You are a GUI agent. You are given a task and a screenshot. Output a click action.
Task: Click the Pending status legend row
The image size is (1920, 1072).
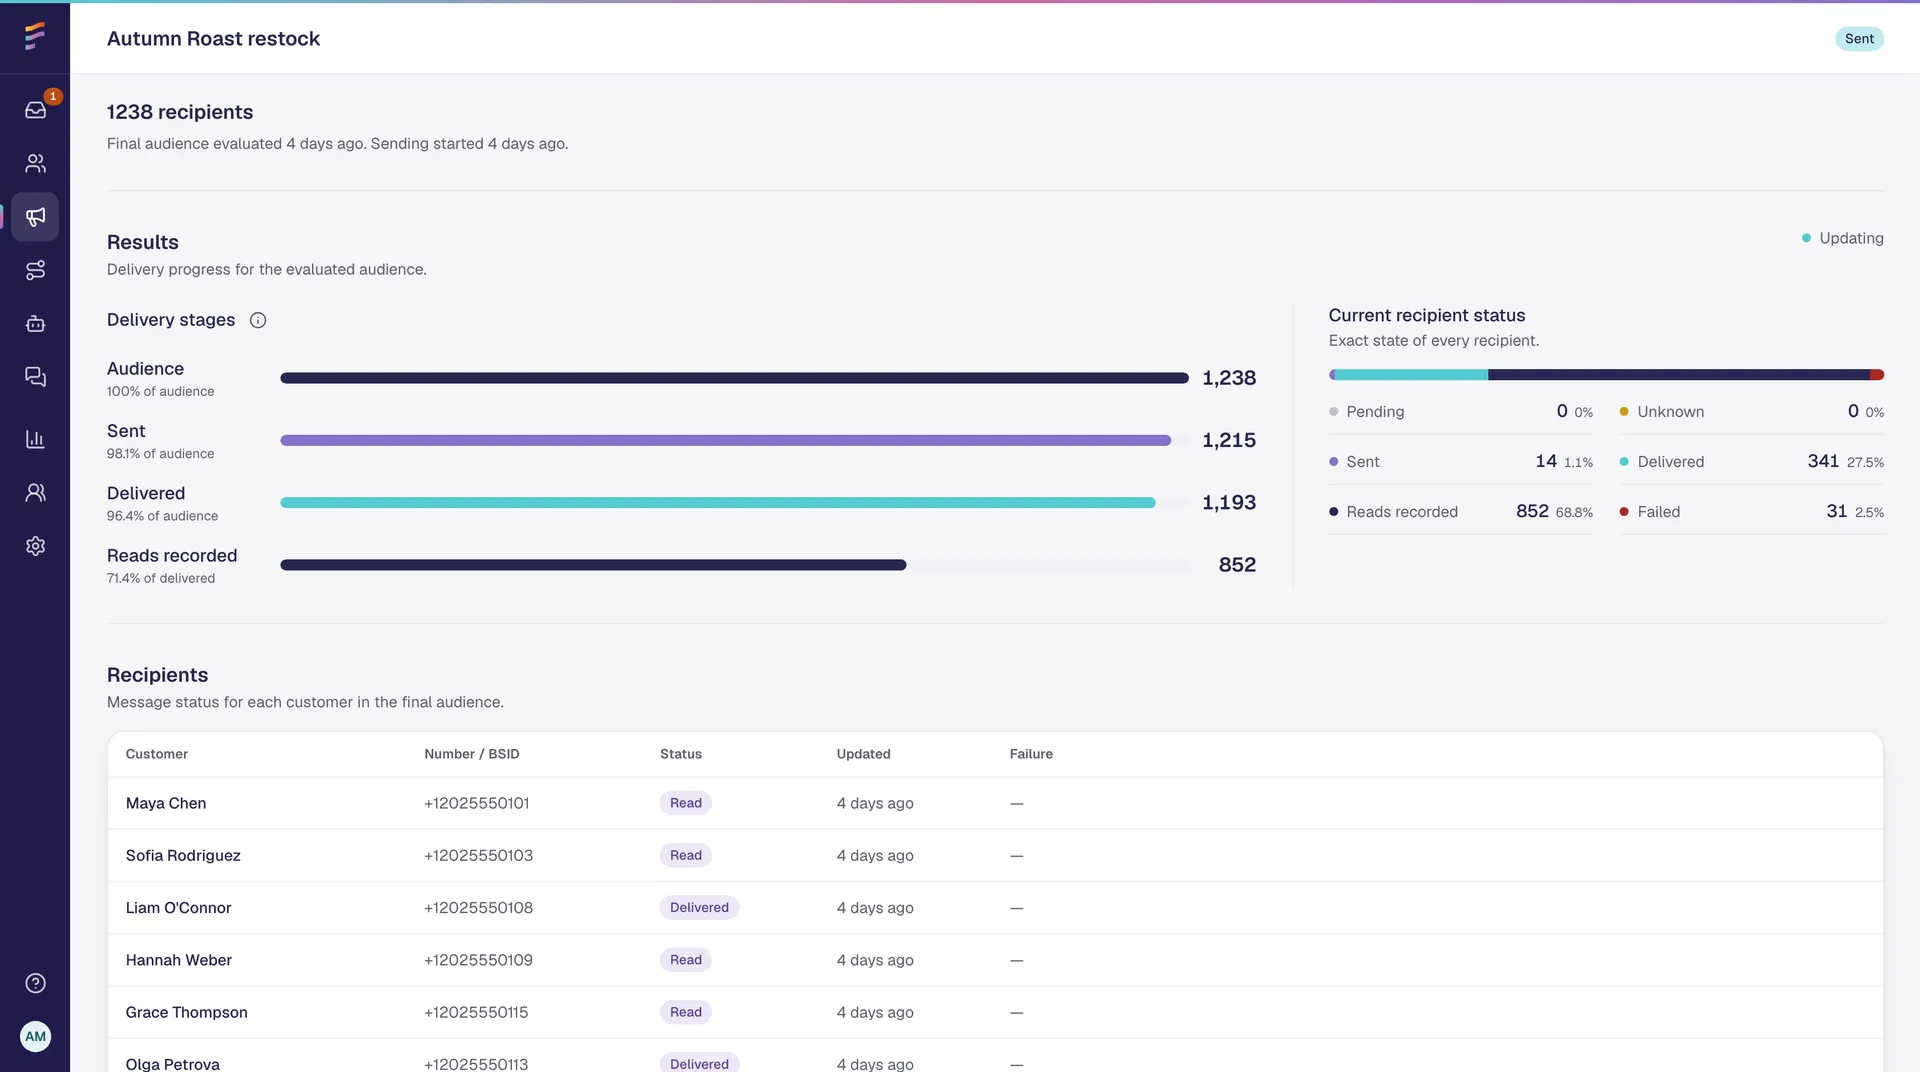coord(1461,412)
